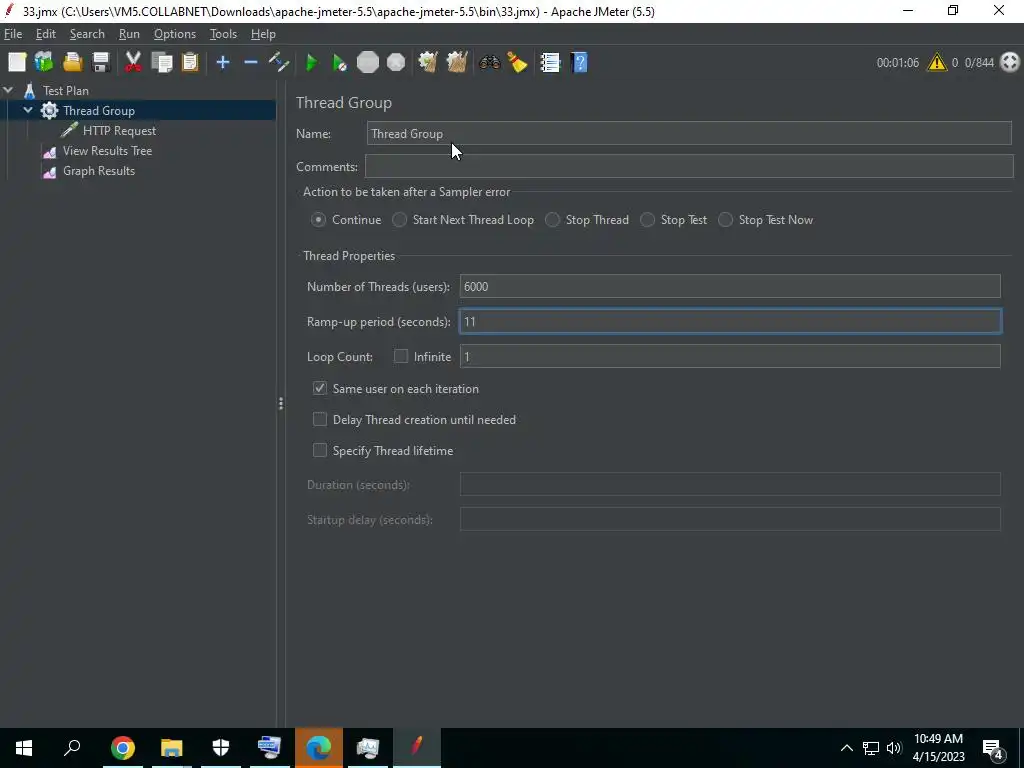Open the Function Helper list icon
The height and width of the screenshot is (768, 1024).
550,62
